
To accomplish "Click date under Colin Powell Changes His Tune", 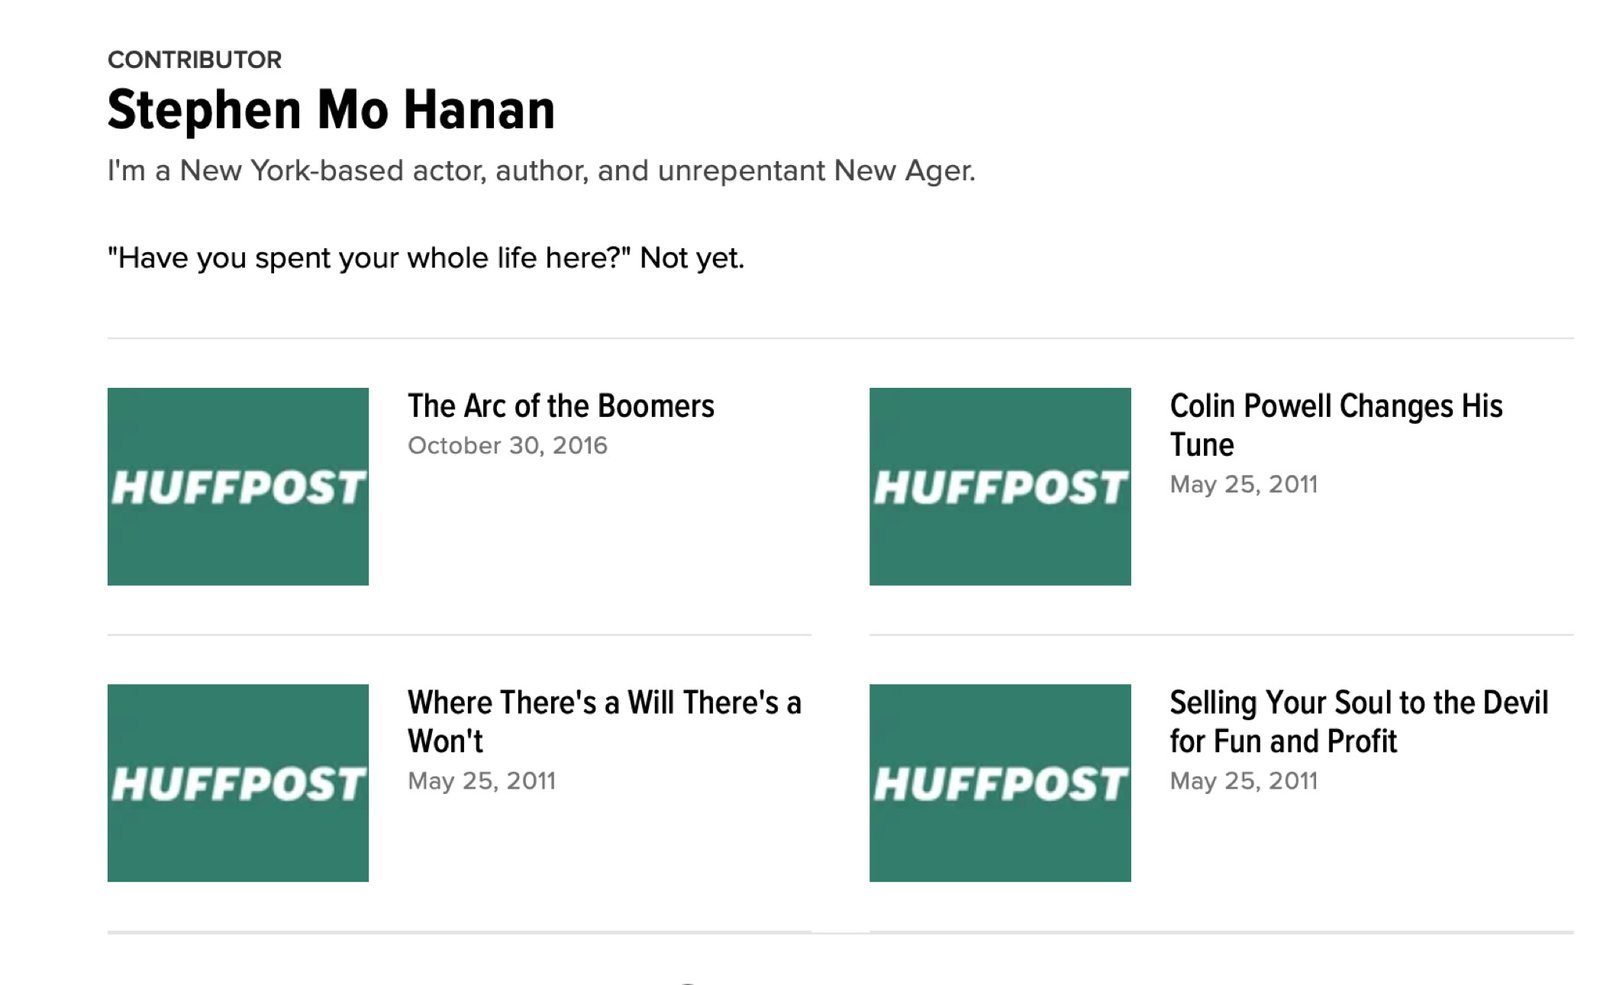I will pos(1243,485).
